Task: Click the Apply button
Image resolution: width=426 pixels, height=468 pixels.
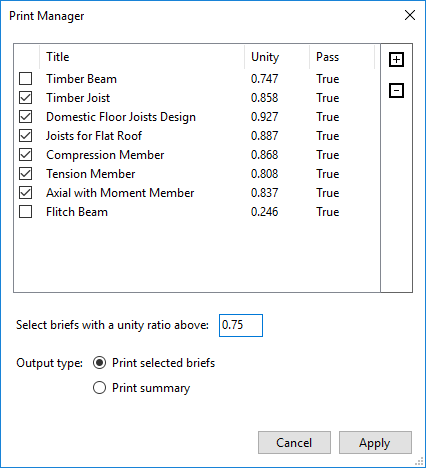Action: coord(375,443)
